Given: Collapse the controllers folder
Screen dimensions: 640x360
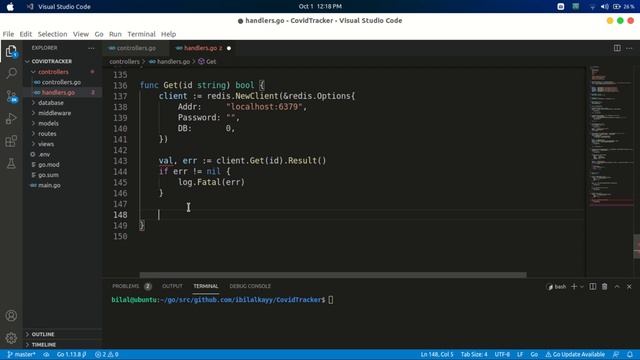Looking at the screenshot, I should tap(53, 72).
